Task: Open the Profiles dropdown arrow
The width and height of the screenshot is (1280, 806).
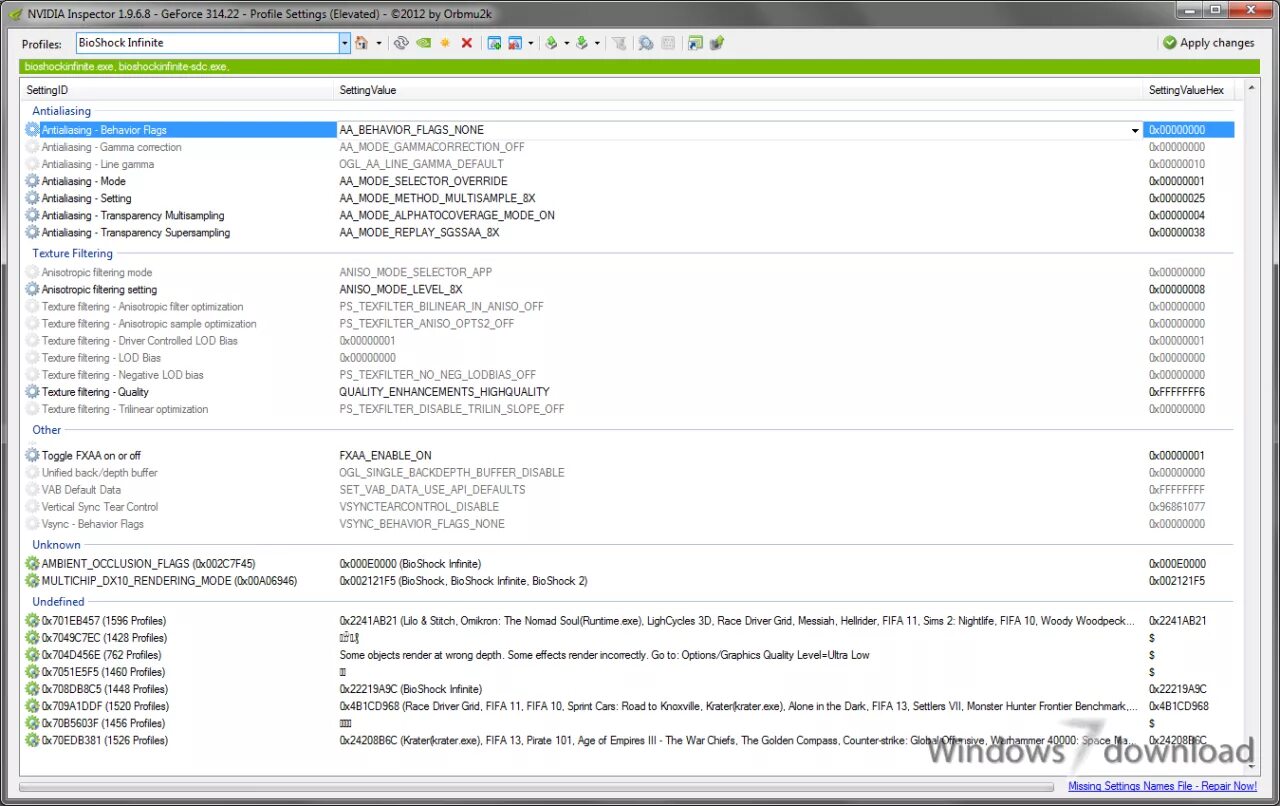Action: (x=345, y=43)
